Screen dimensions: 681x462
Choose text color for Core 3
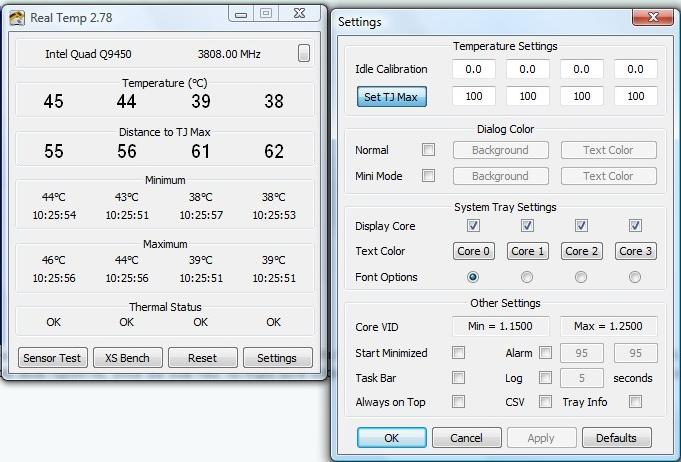pos(635,251)
